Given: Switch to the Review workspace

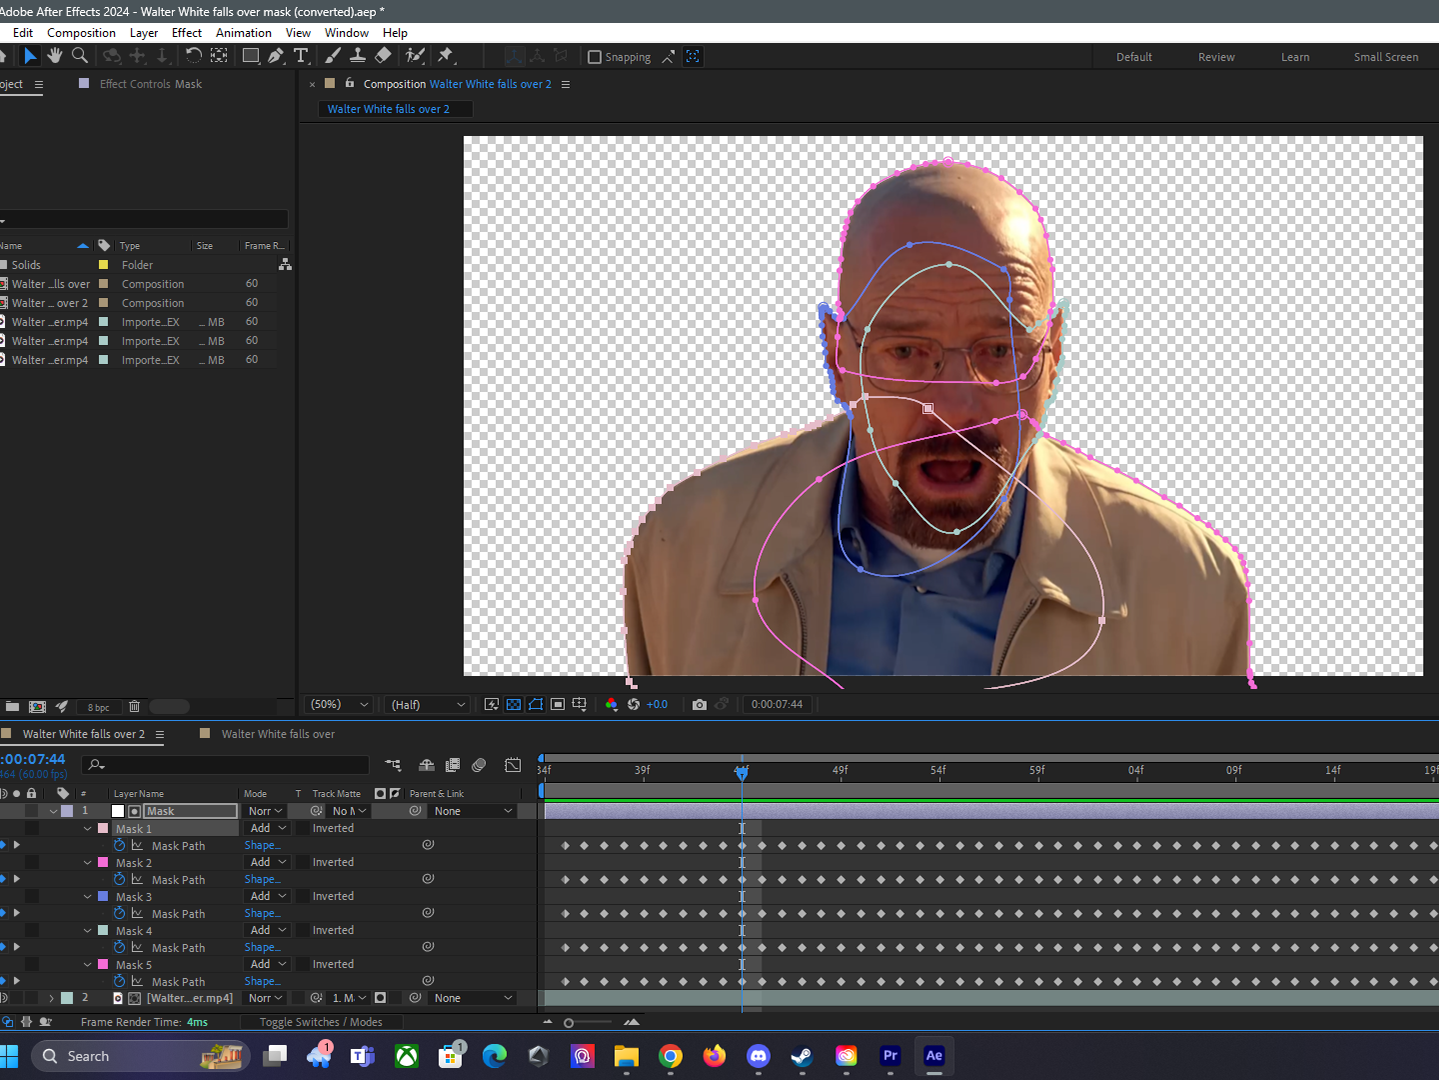Looking at the screenshot, I should [1216, 57].
